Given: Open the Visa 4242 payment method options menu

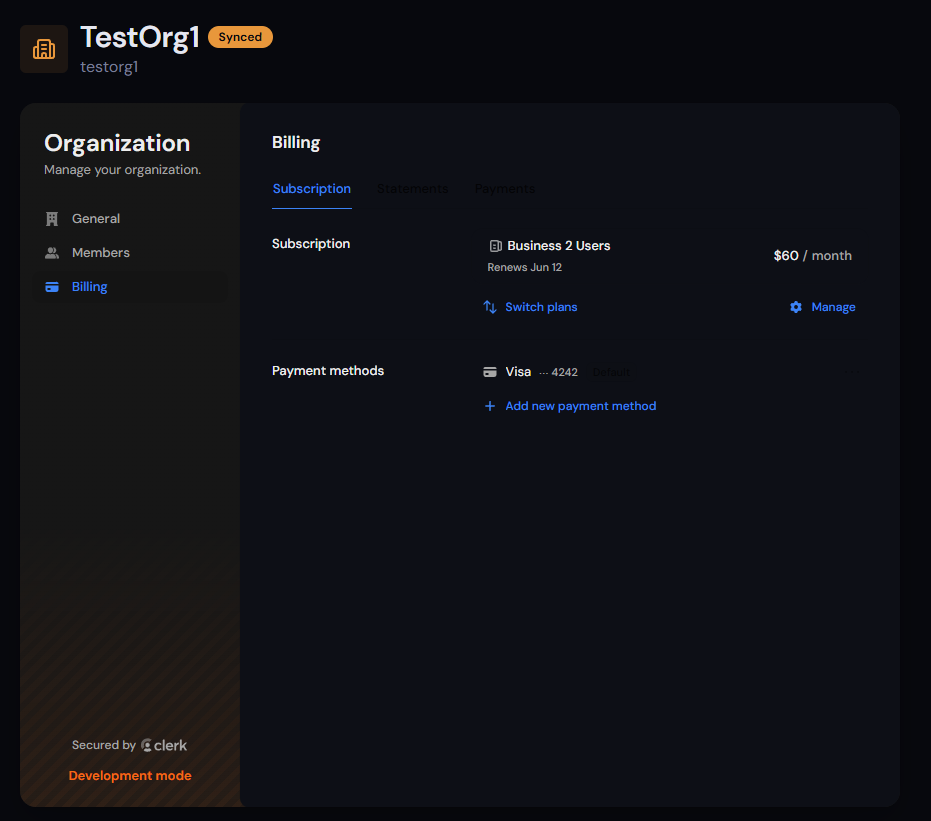Looking at the screenshot, I should point(852,372).
